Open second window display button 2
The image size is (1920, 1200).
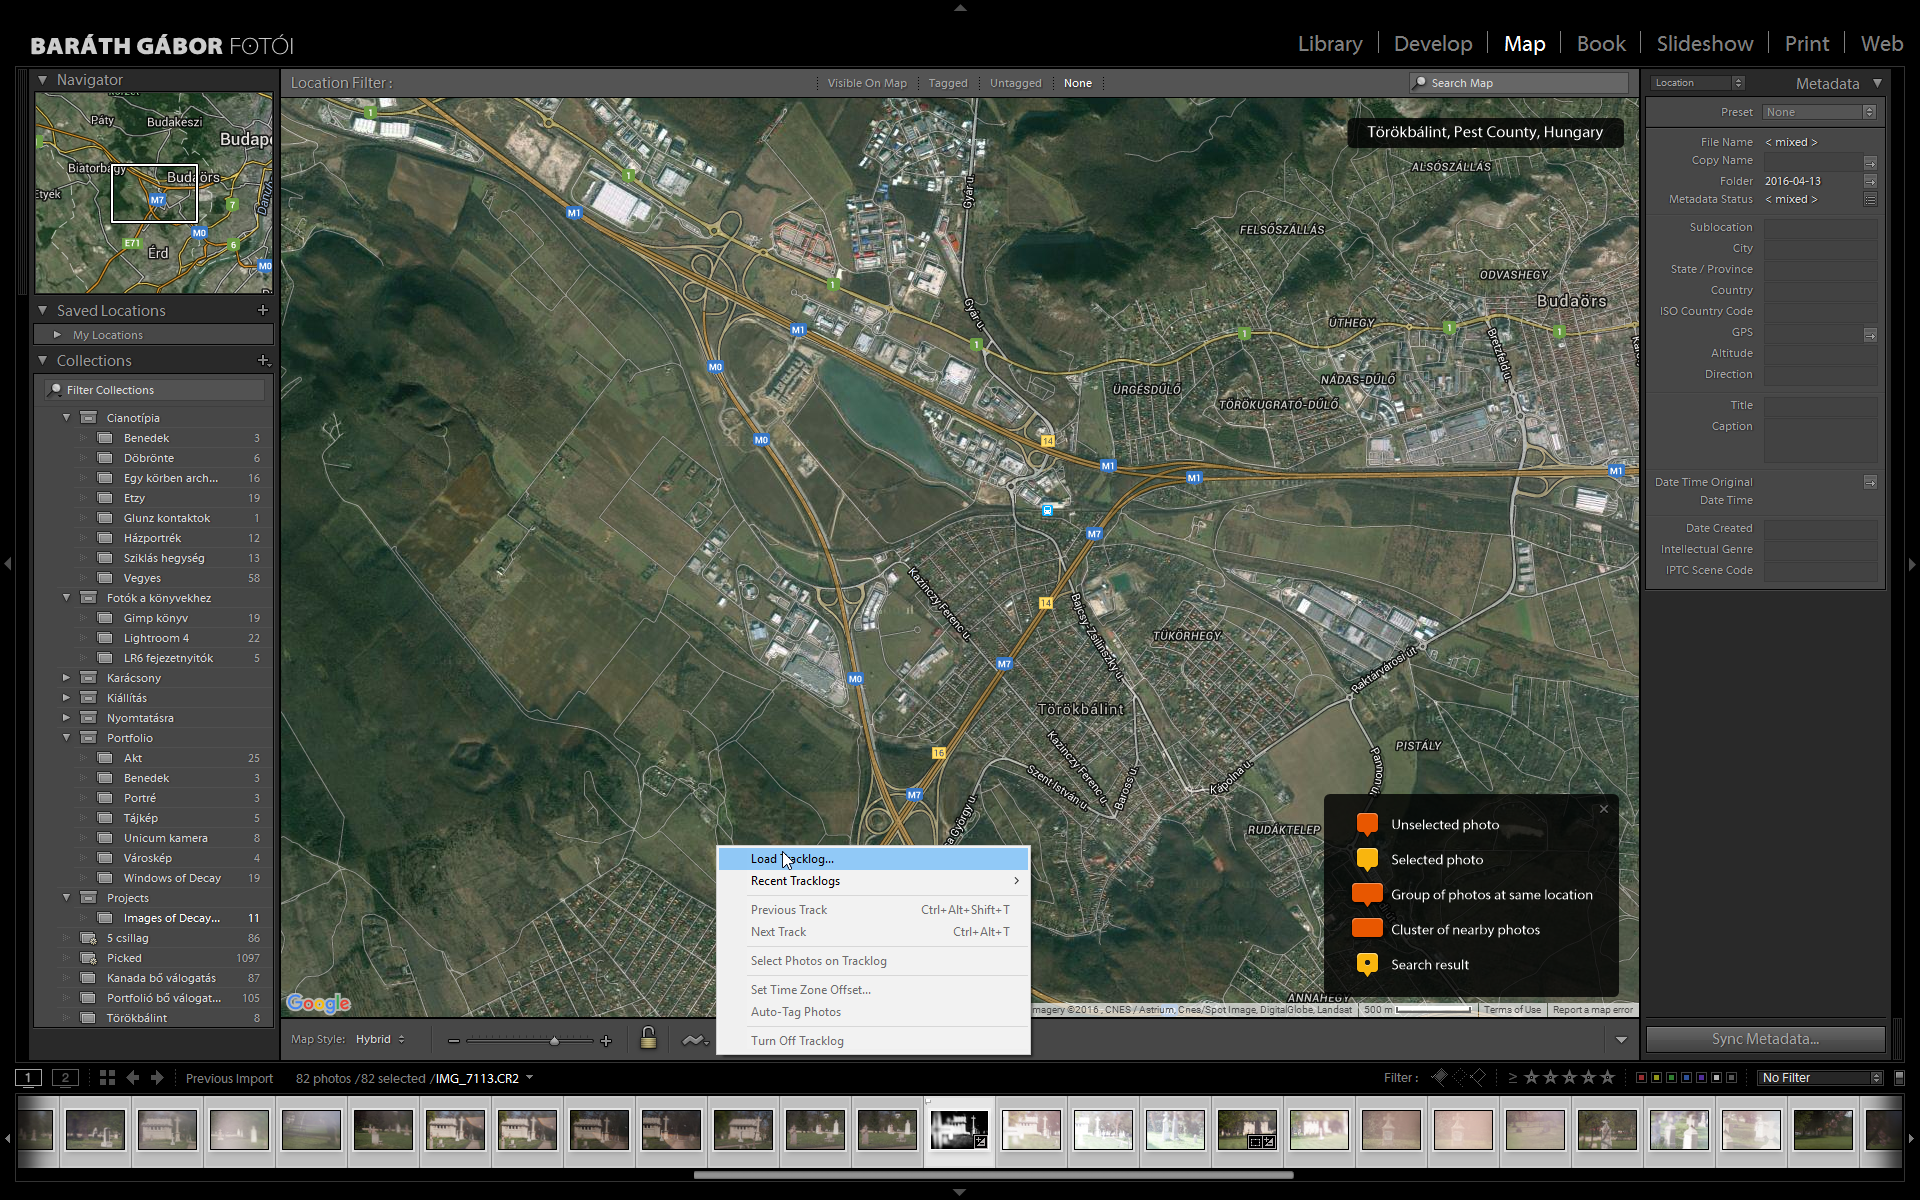65,1078
